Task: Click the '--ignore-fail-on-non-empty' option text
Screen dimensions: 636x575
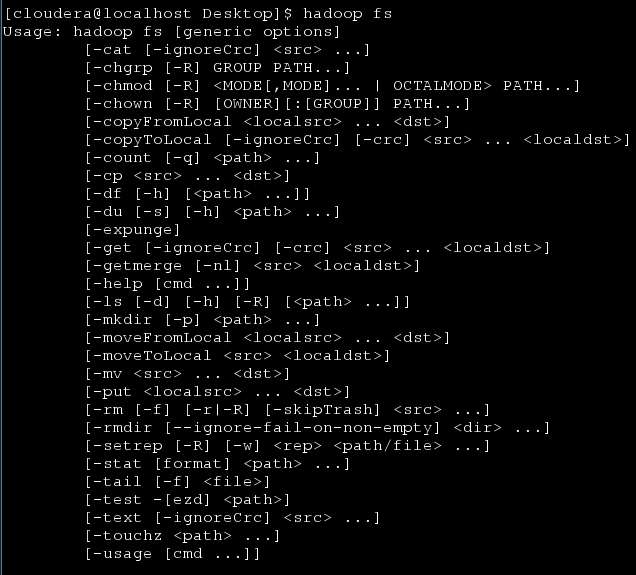Action: coord(303,428)
